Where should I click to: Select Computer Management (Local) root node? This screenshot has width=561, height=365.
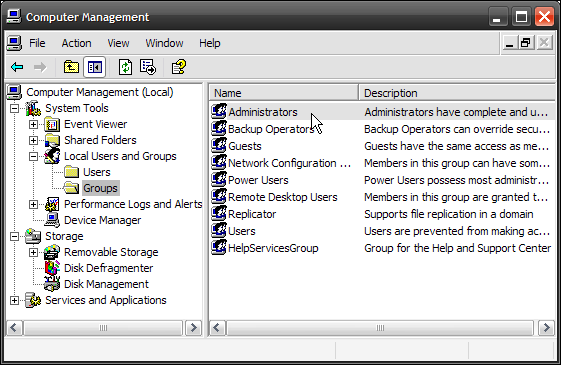[x=100, y=92]
